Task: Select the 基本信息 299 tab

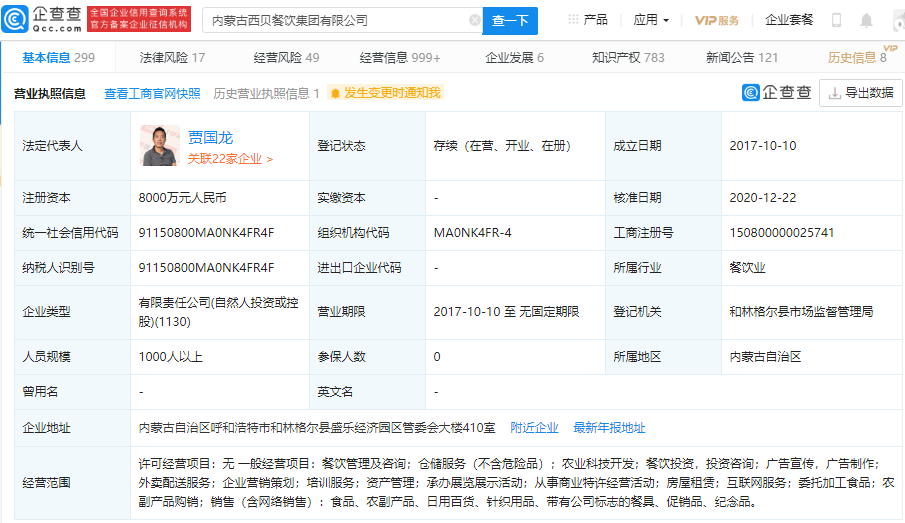Action: coord(58,58)
